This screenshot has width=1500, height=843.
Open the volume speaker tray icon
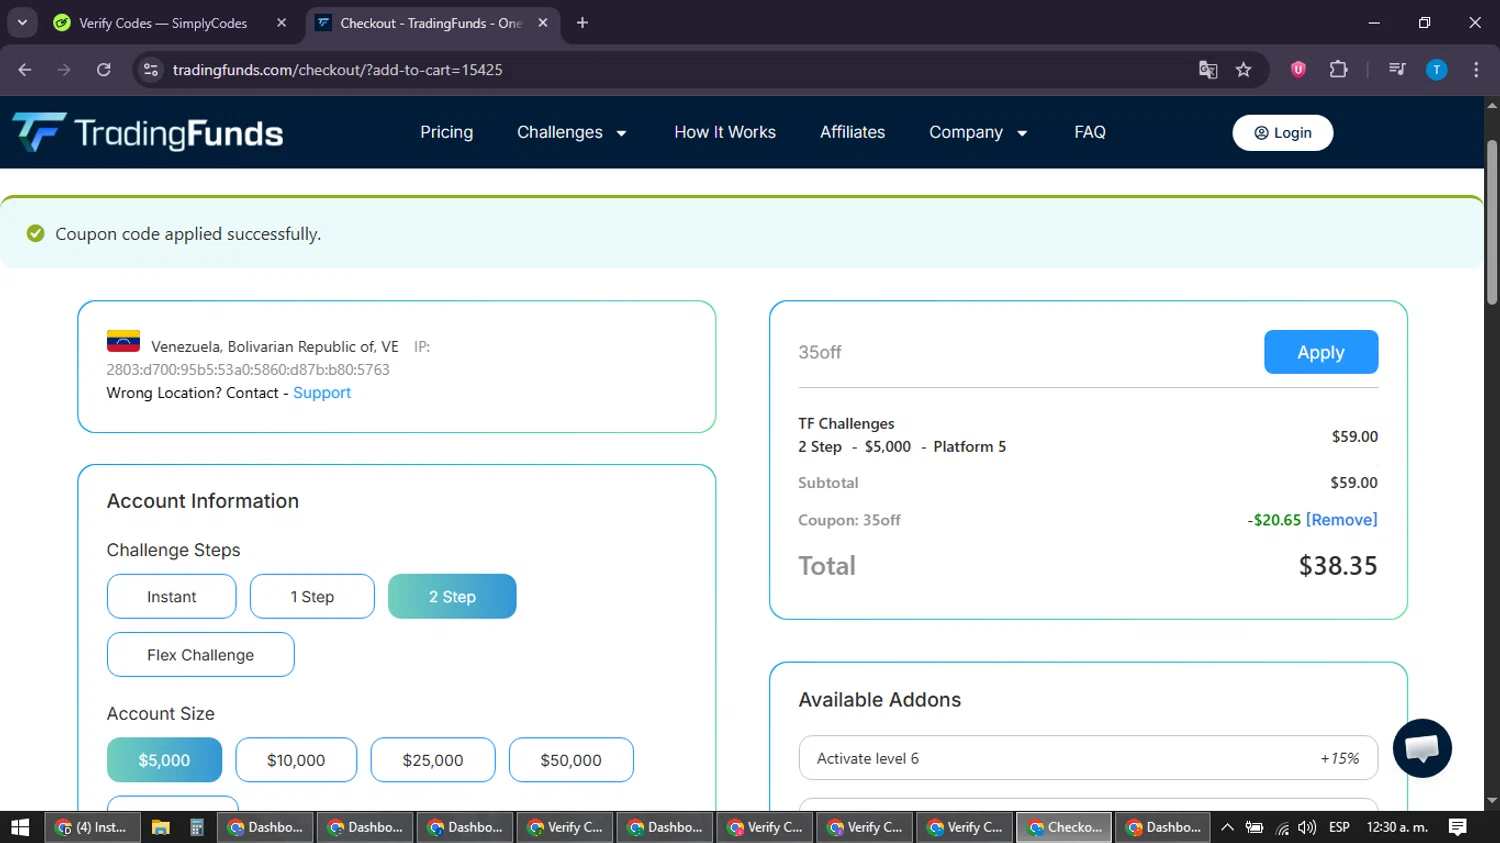point(1307,827)
